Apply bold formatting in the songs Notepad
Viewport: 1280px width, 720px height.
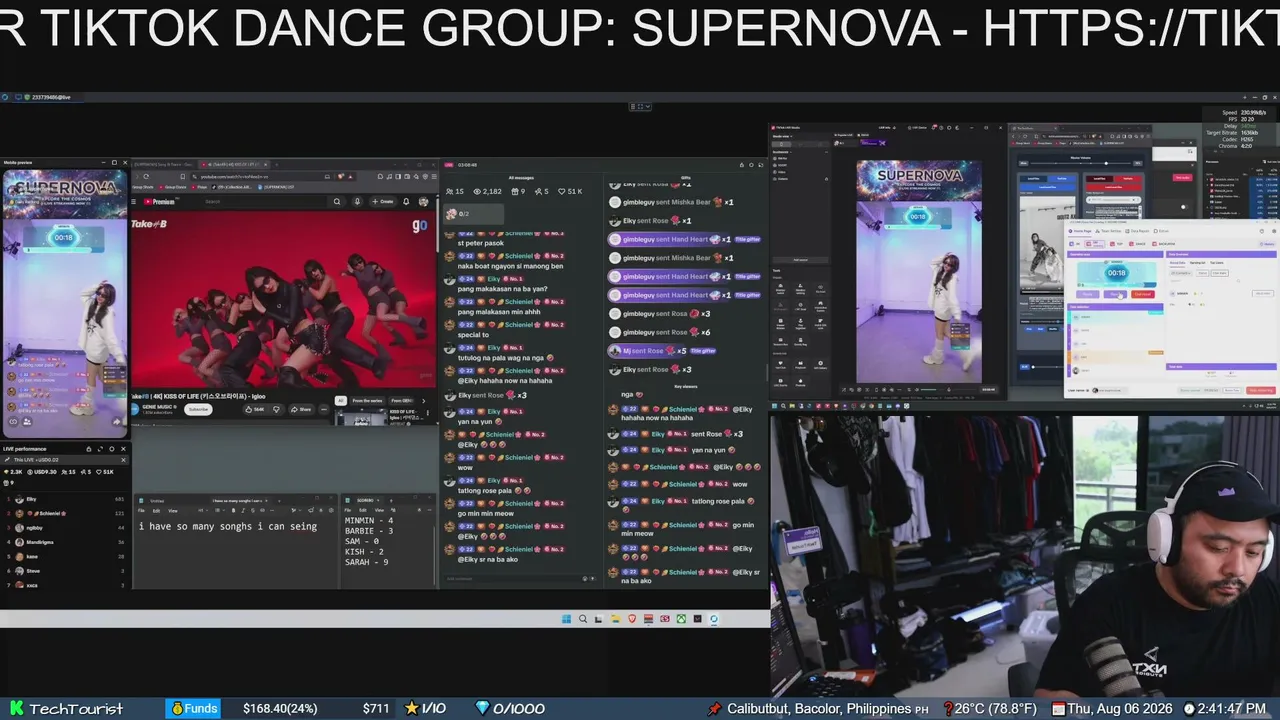(233, 510)
